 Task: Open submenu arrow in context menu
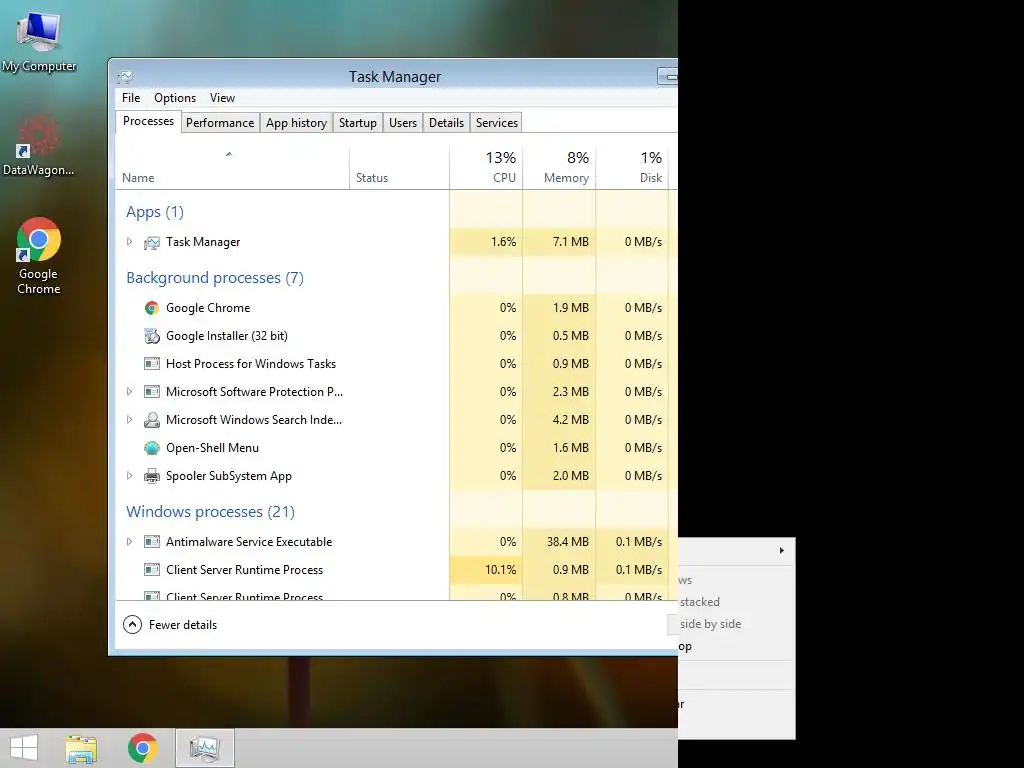pyautogui.click(x=782, y=551)
